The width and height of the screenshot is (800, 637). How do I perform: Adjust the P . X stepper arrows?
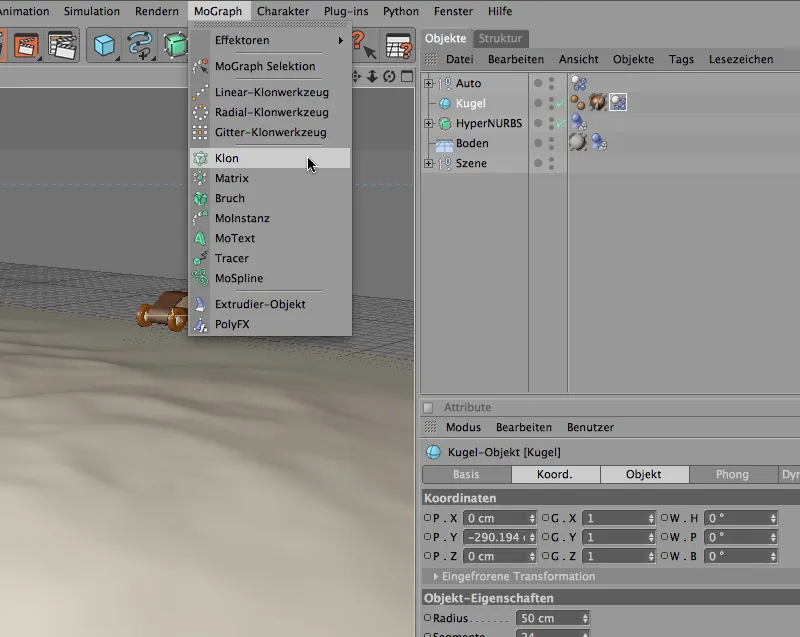click(532, 518)
